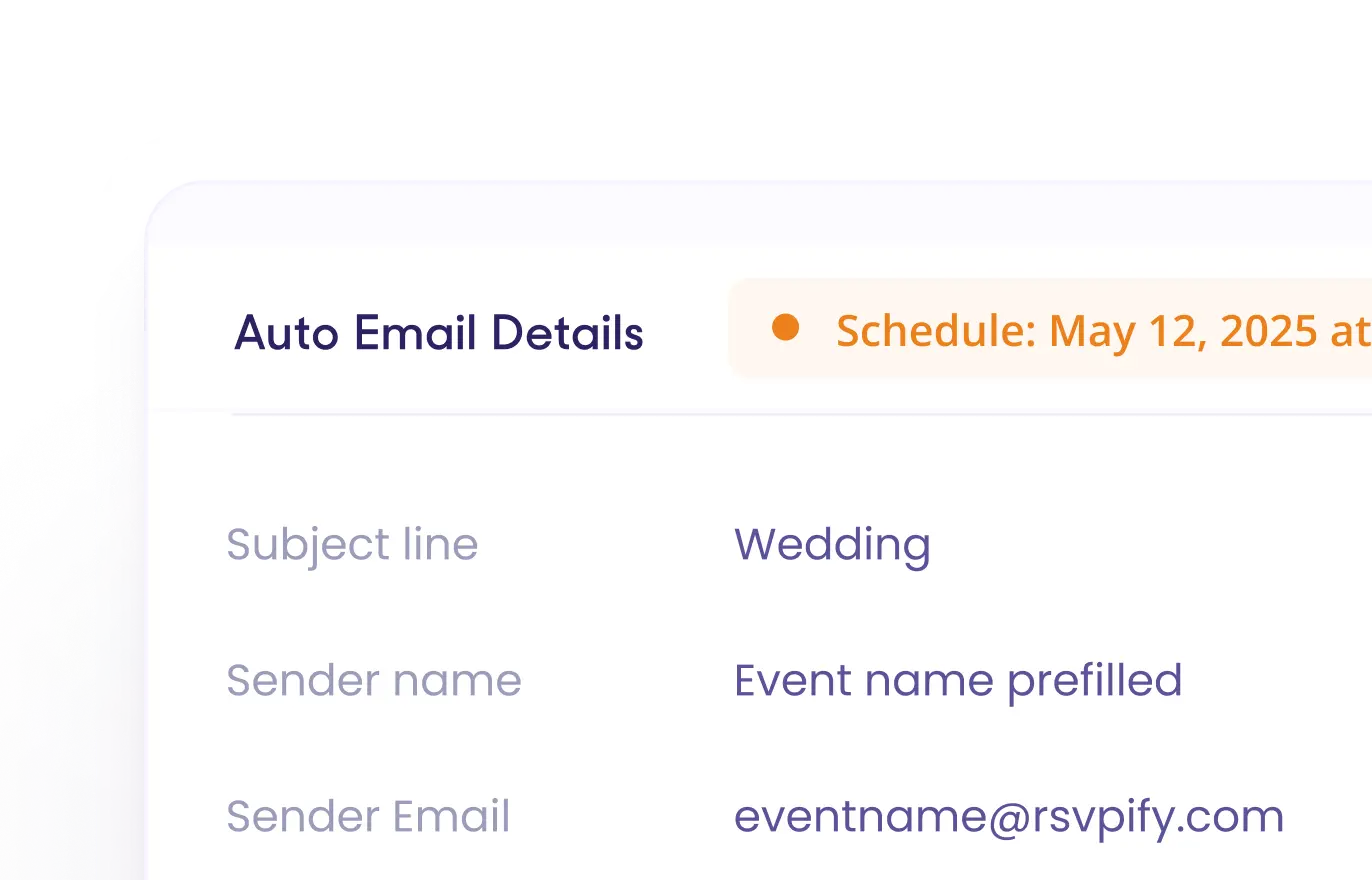
Task: Click the word prefilled in sender name
Action: tap(1094, 682)
